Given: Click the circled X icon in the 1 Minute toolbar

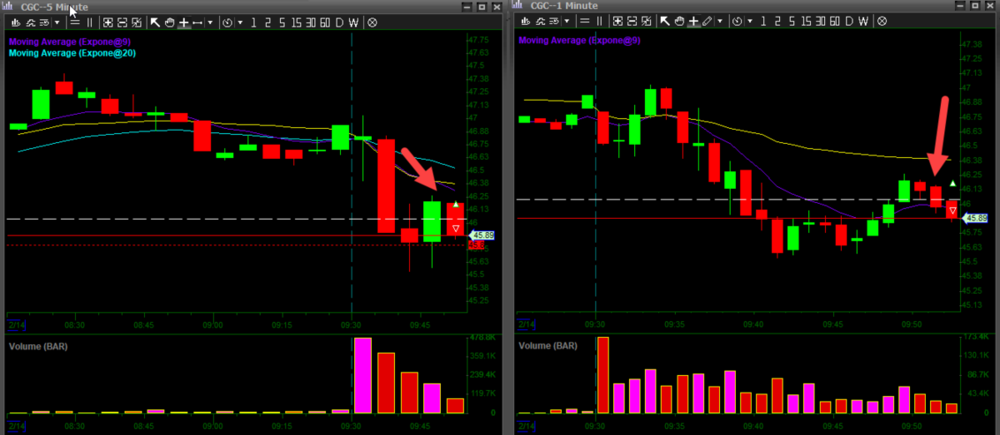Looking at the screenshot, I should pyautogui.click(x=882, y=21).
